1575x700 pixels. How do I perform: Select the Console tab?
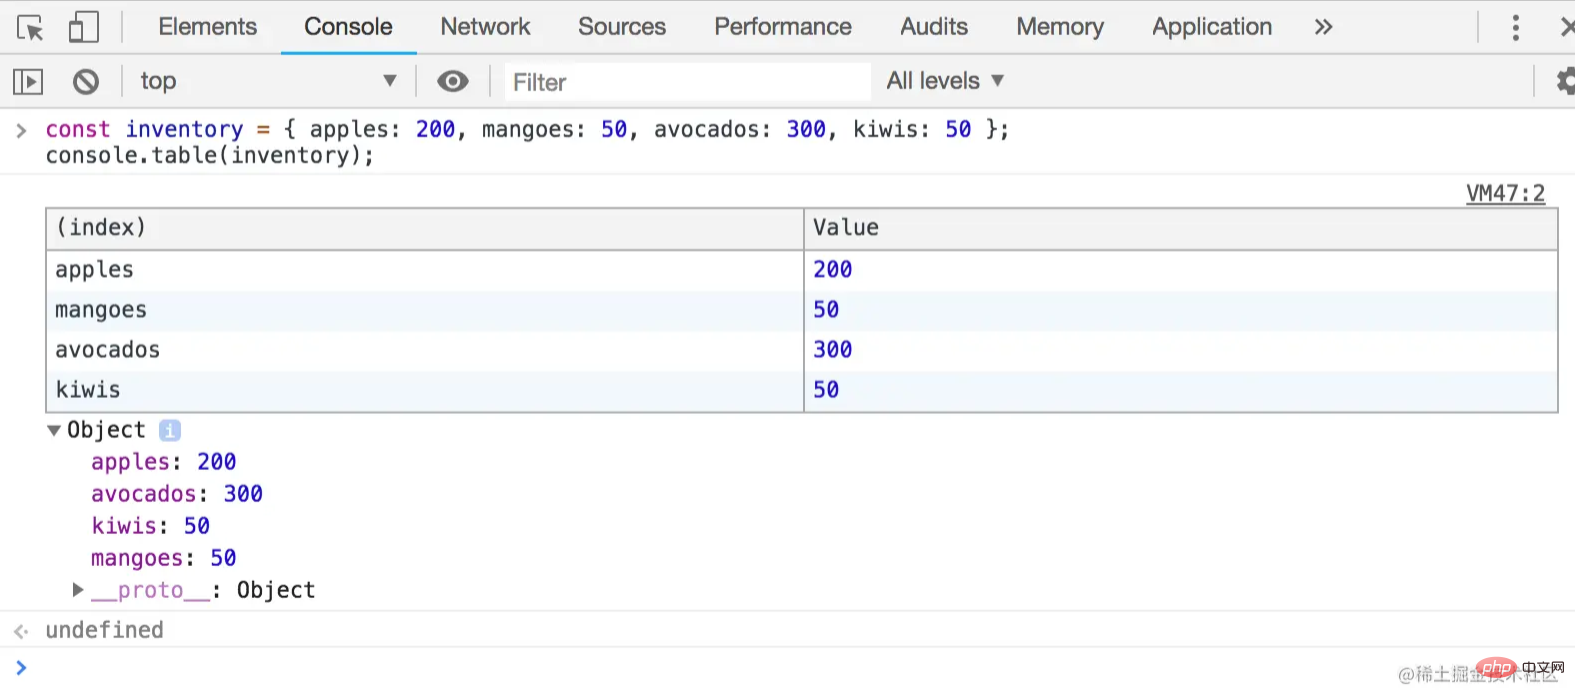tap(348, 27)
